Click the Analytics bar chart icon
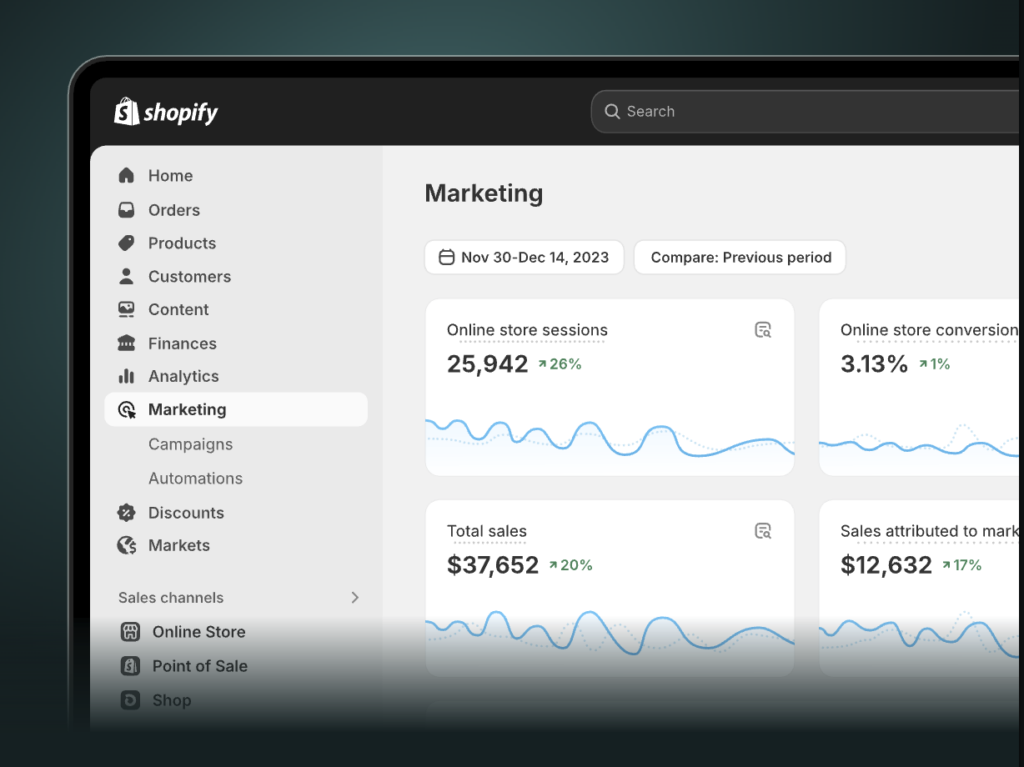This screenshot has width=1024, height=767. tap(126, 376)
